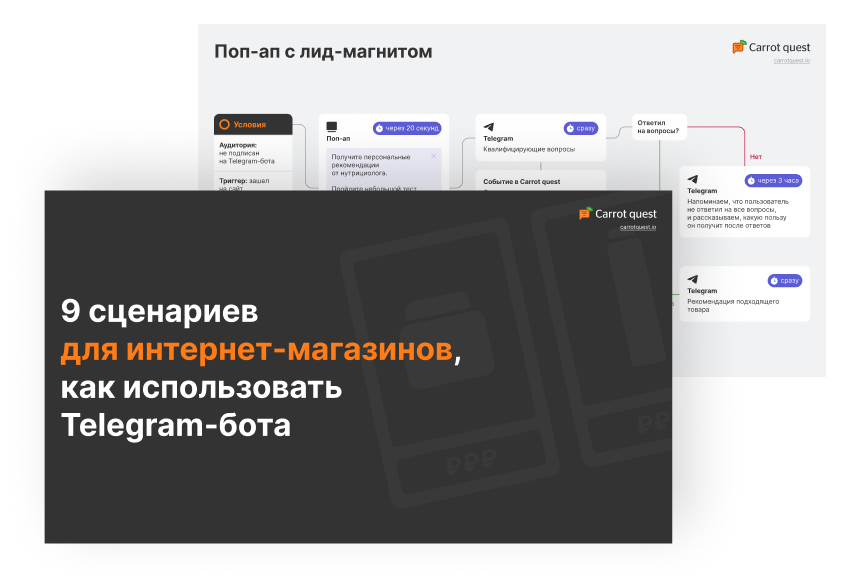Open the carrotquest.io link on the dark slide
Viewport: 850px width, 588px height.
pyautogui.click(x=638, y=227)
